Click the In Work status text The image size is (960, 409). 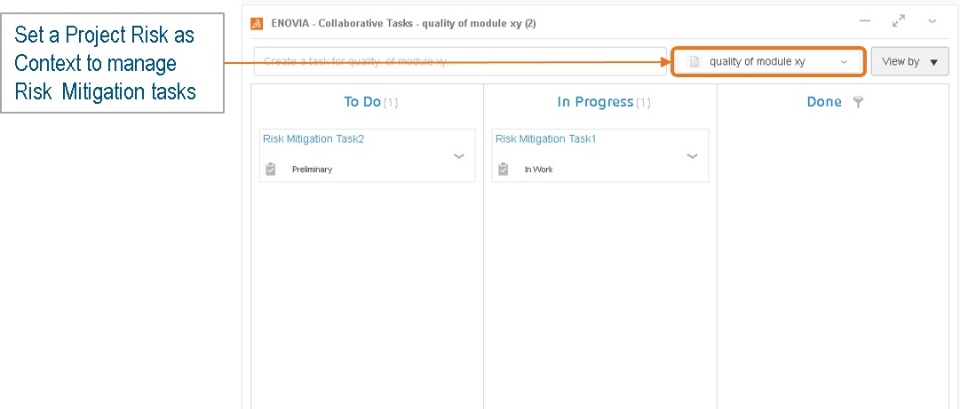538,170
